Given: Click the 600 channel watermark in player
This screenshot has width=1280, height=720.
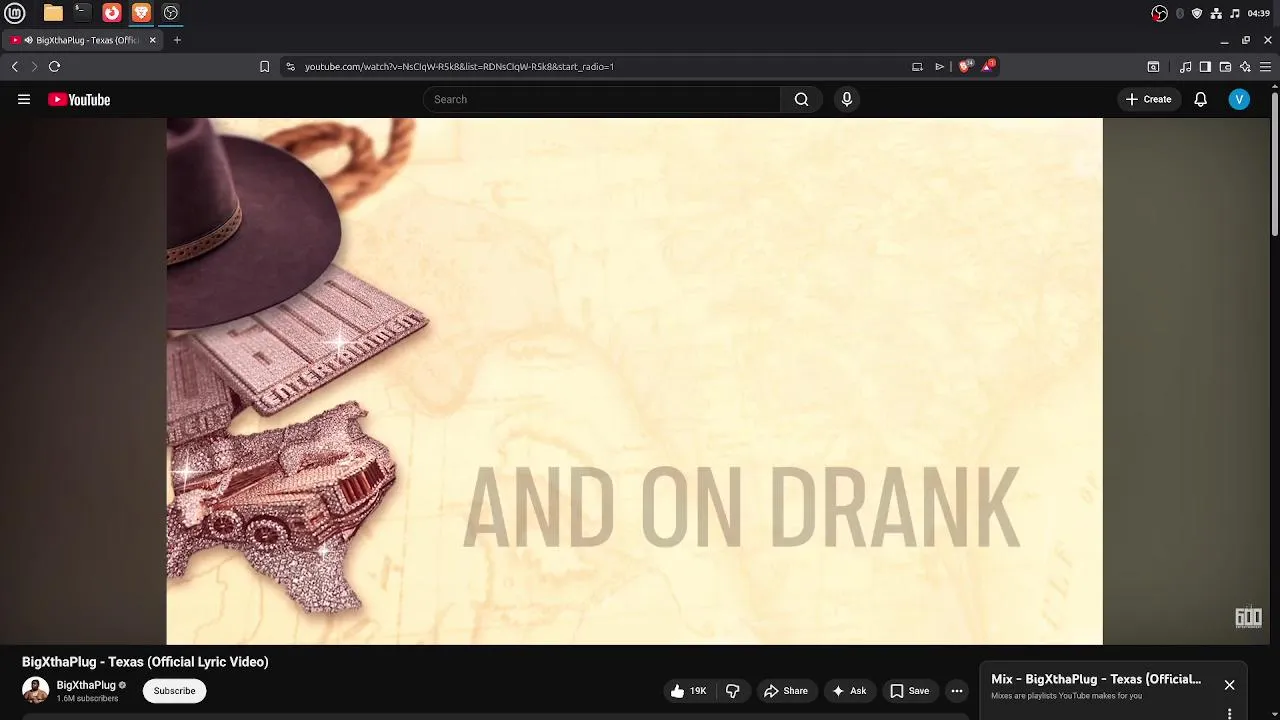Looking at the screenshot, I should 1248,617.
